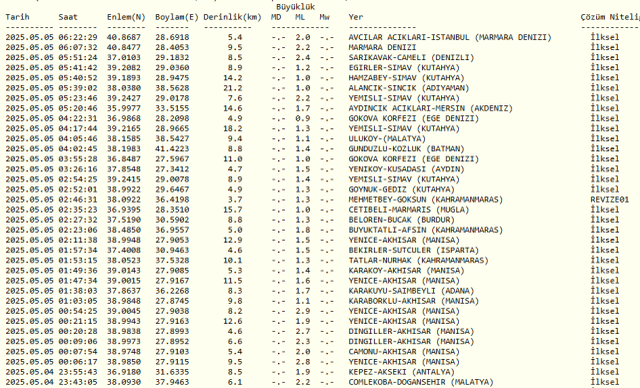
Task: Click the depth value '18.2'
Action: click(233, 129)
